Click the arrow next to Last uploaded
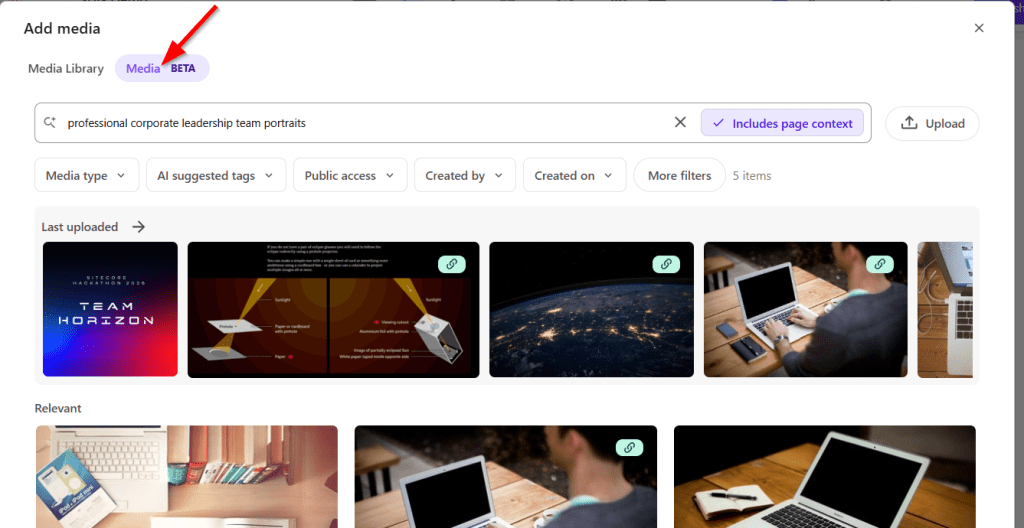 pos(138,227)
